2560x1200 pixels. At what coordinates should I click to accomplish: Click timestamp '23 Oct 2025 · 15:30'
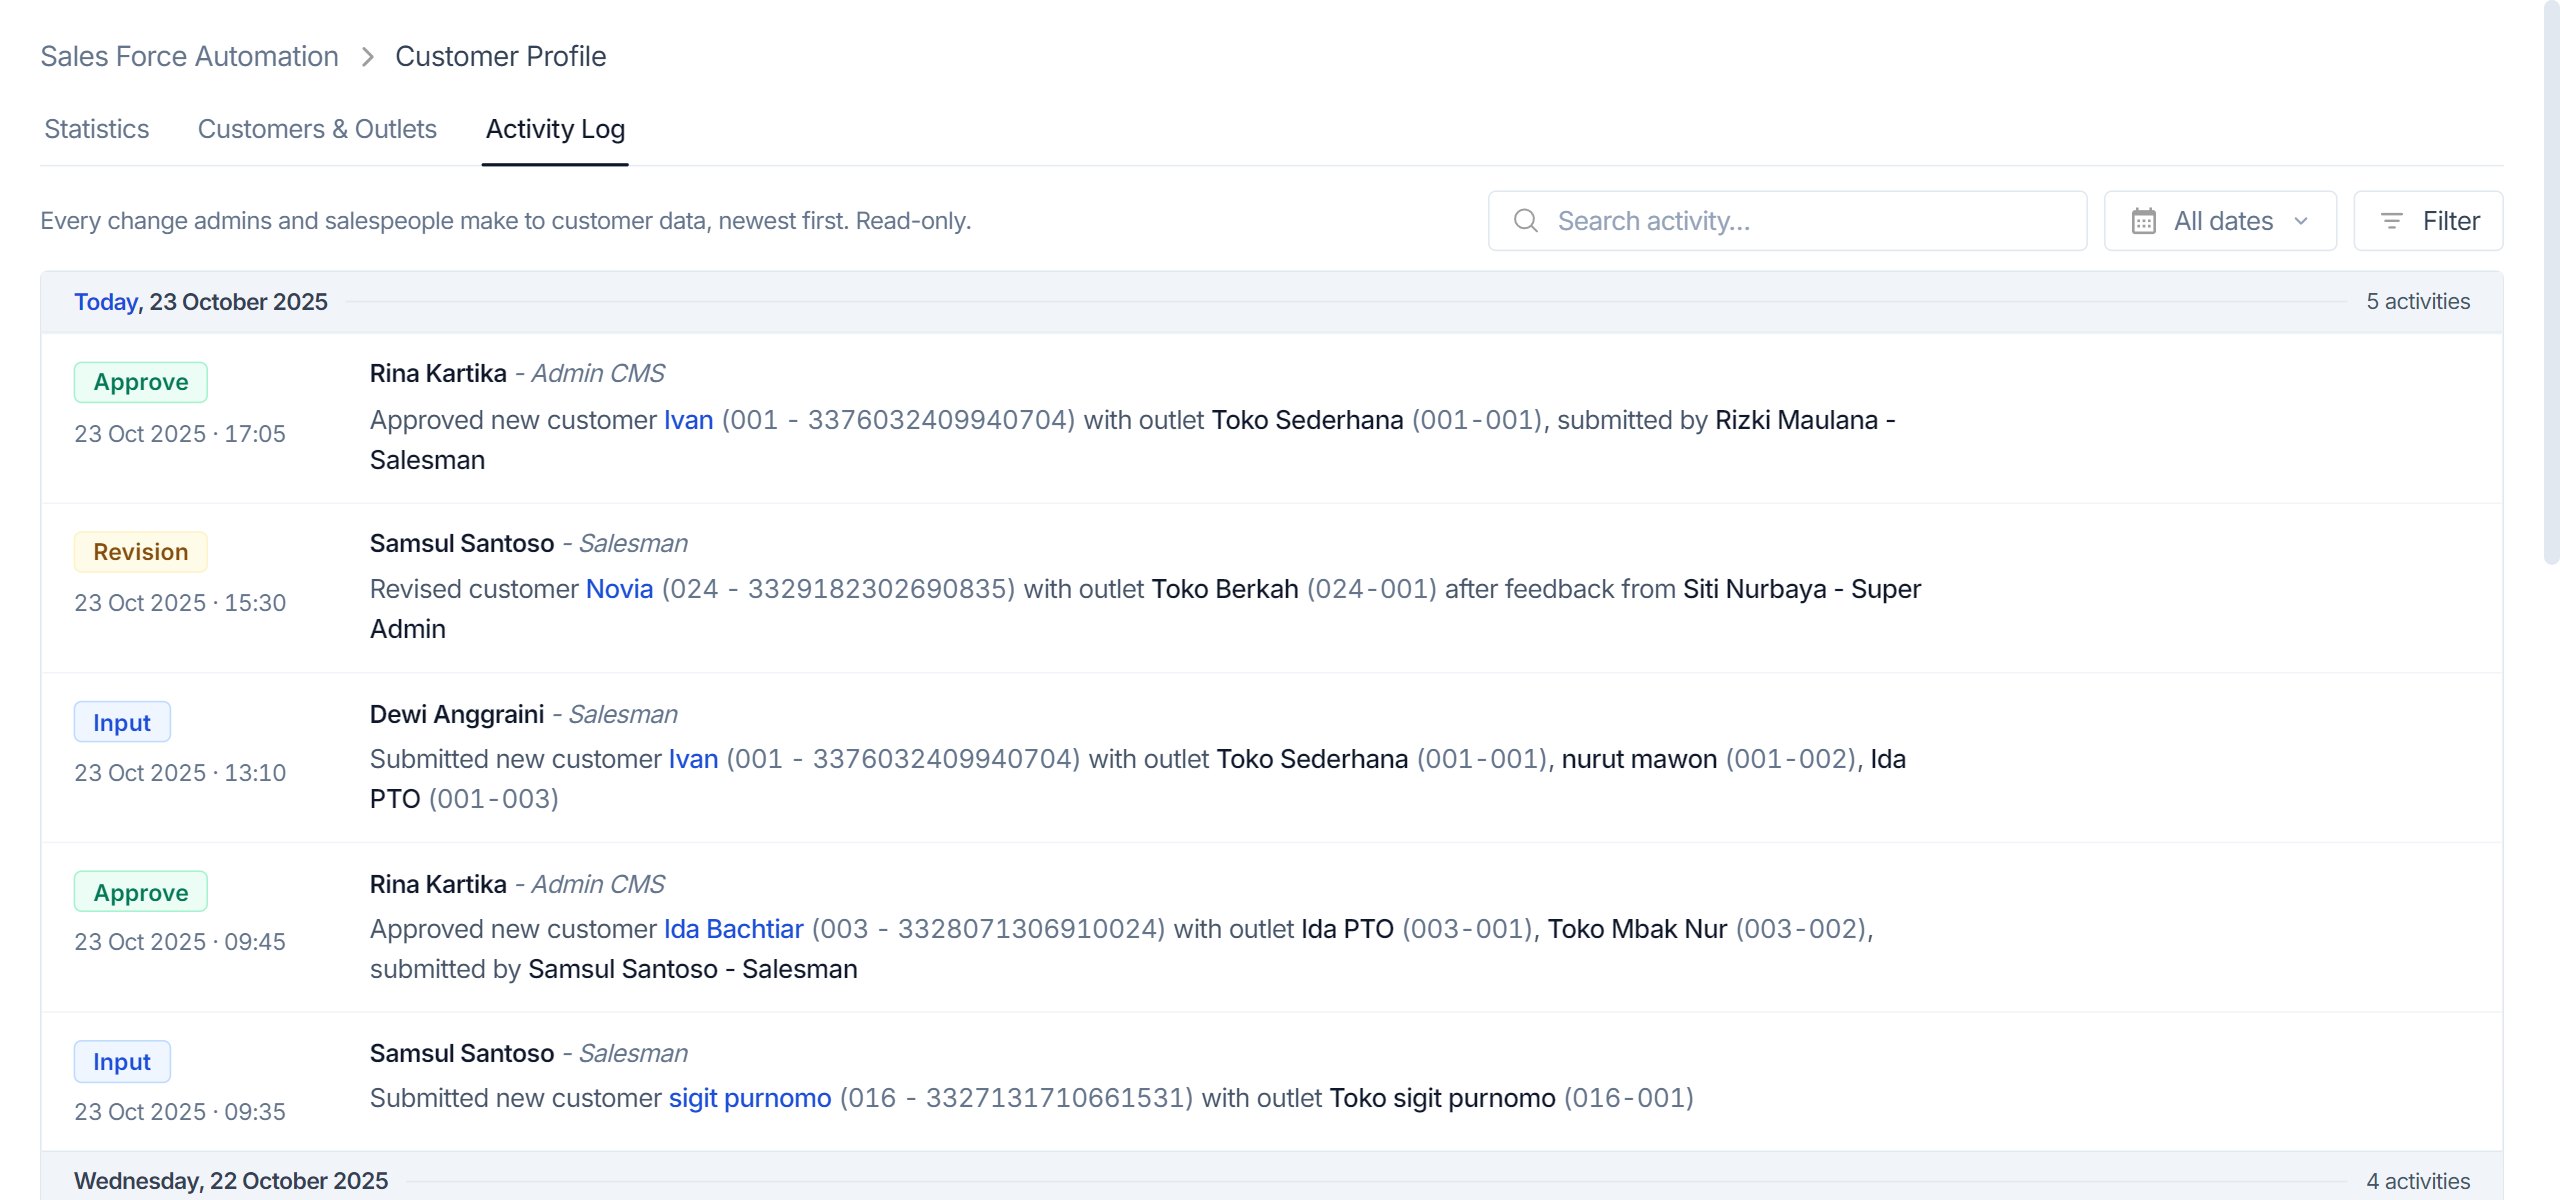tap(180, 603)
